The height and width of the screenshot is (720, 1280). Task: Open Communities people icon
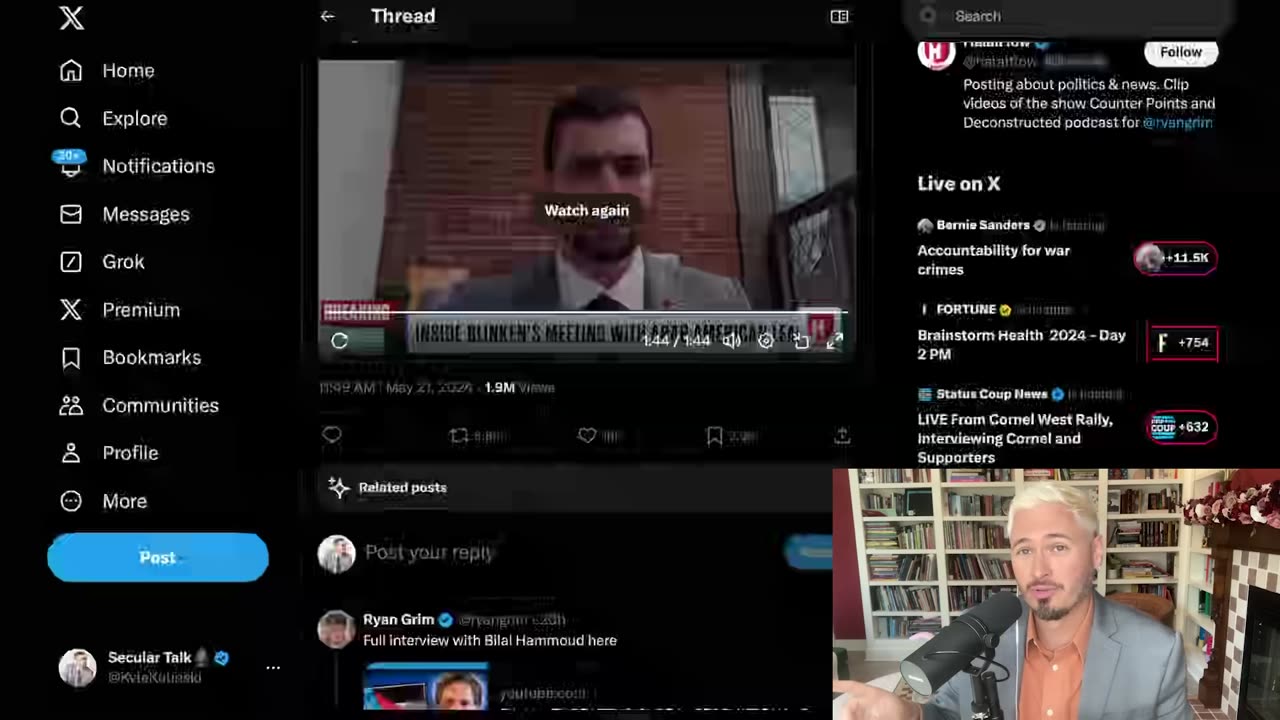(71, 405)
